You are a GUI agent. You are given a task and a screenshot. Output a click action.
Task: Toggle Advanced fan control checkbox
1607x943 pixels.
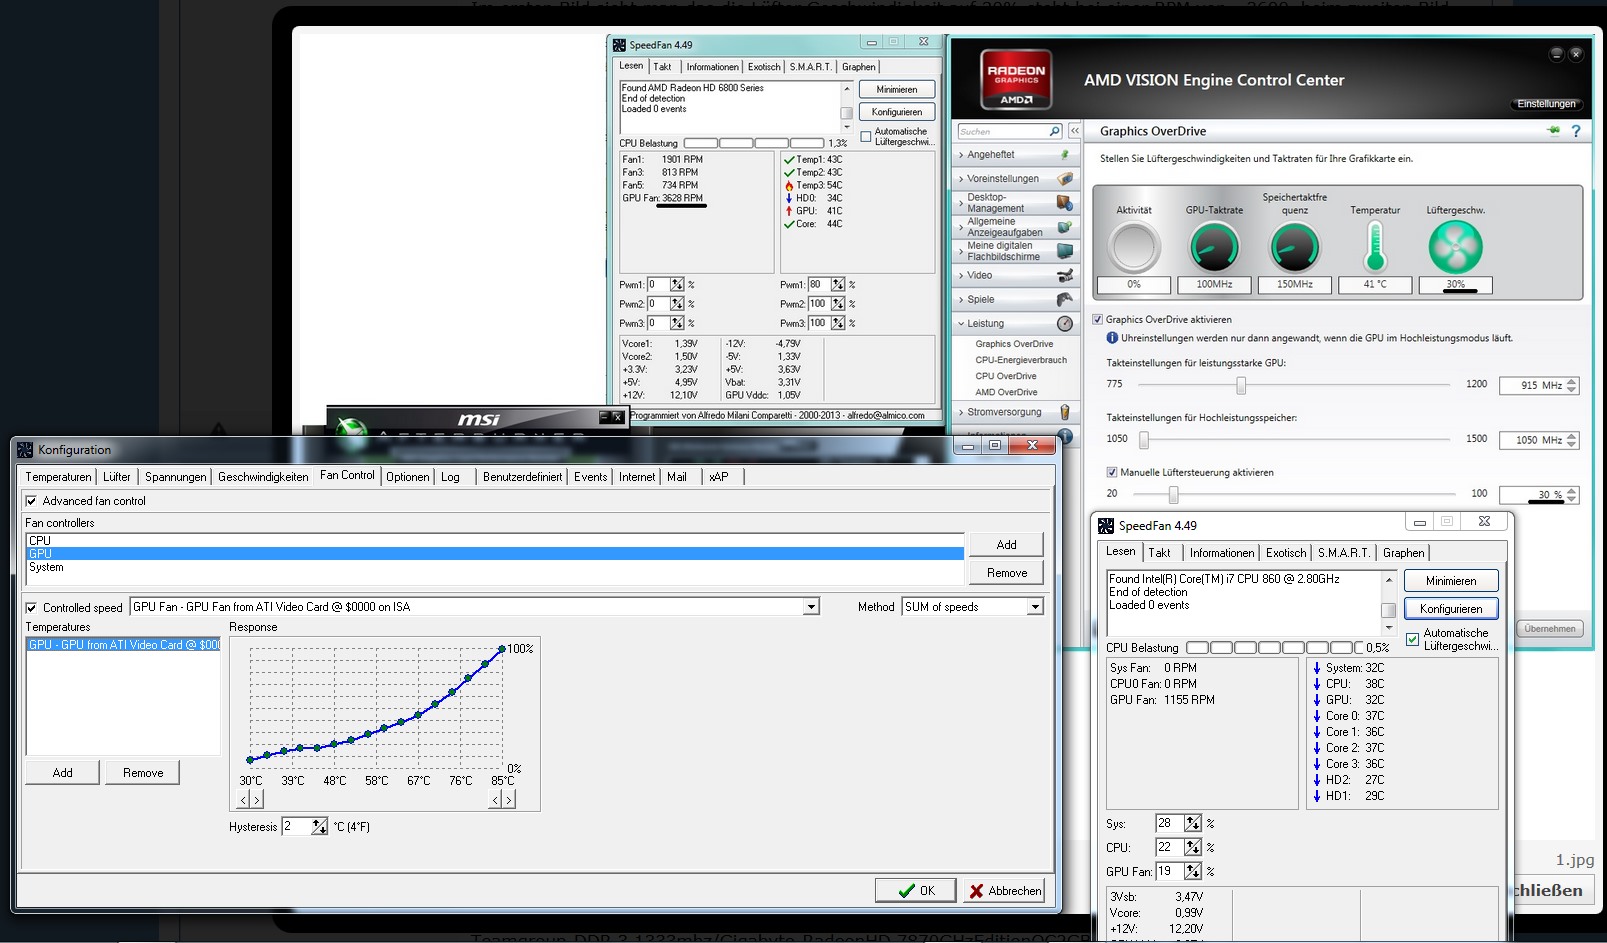(32, 501)
